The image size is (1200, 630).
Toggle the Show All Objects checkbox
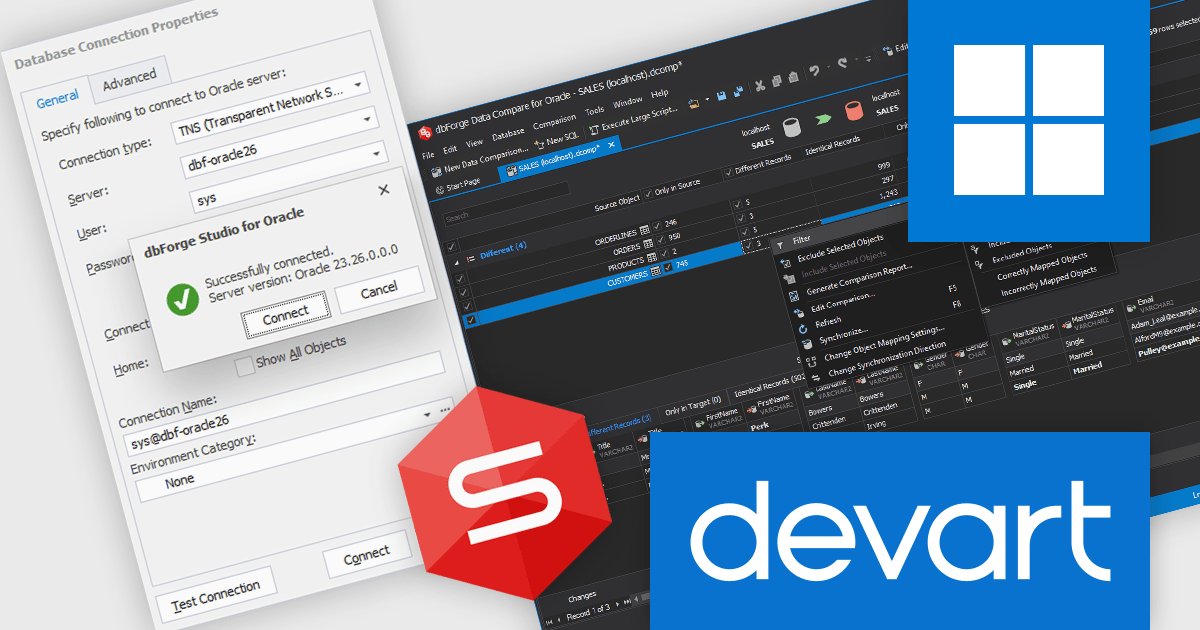coord(244,365)
